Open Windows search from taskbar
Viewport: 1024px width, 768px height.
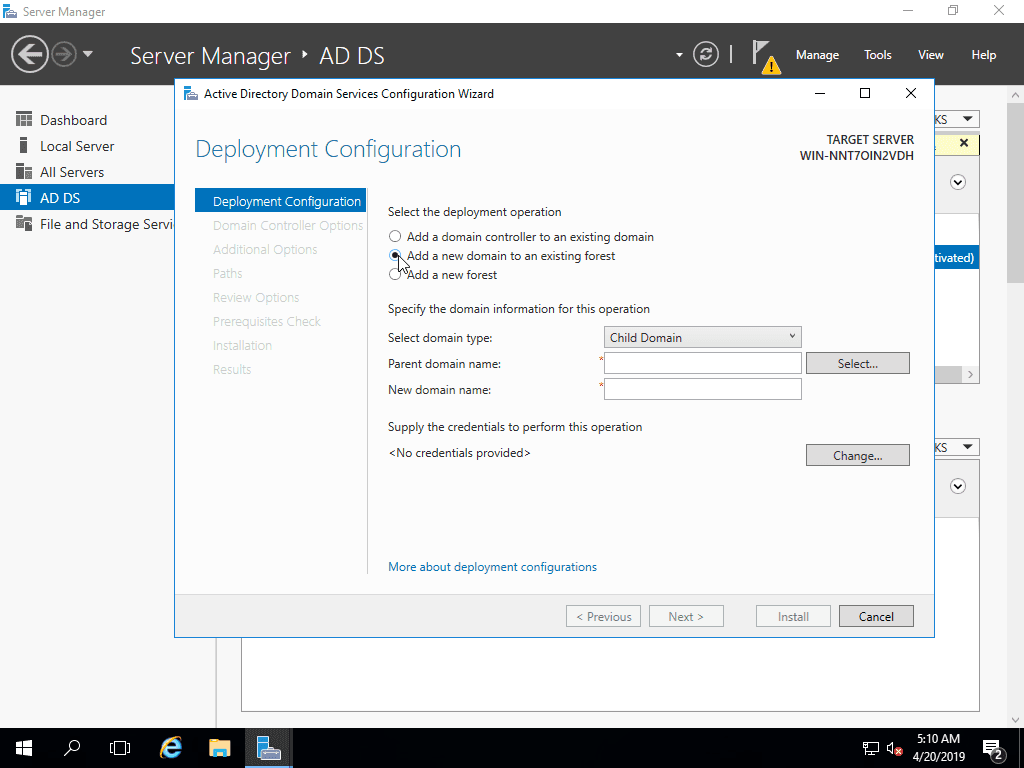72,748
